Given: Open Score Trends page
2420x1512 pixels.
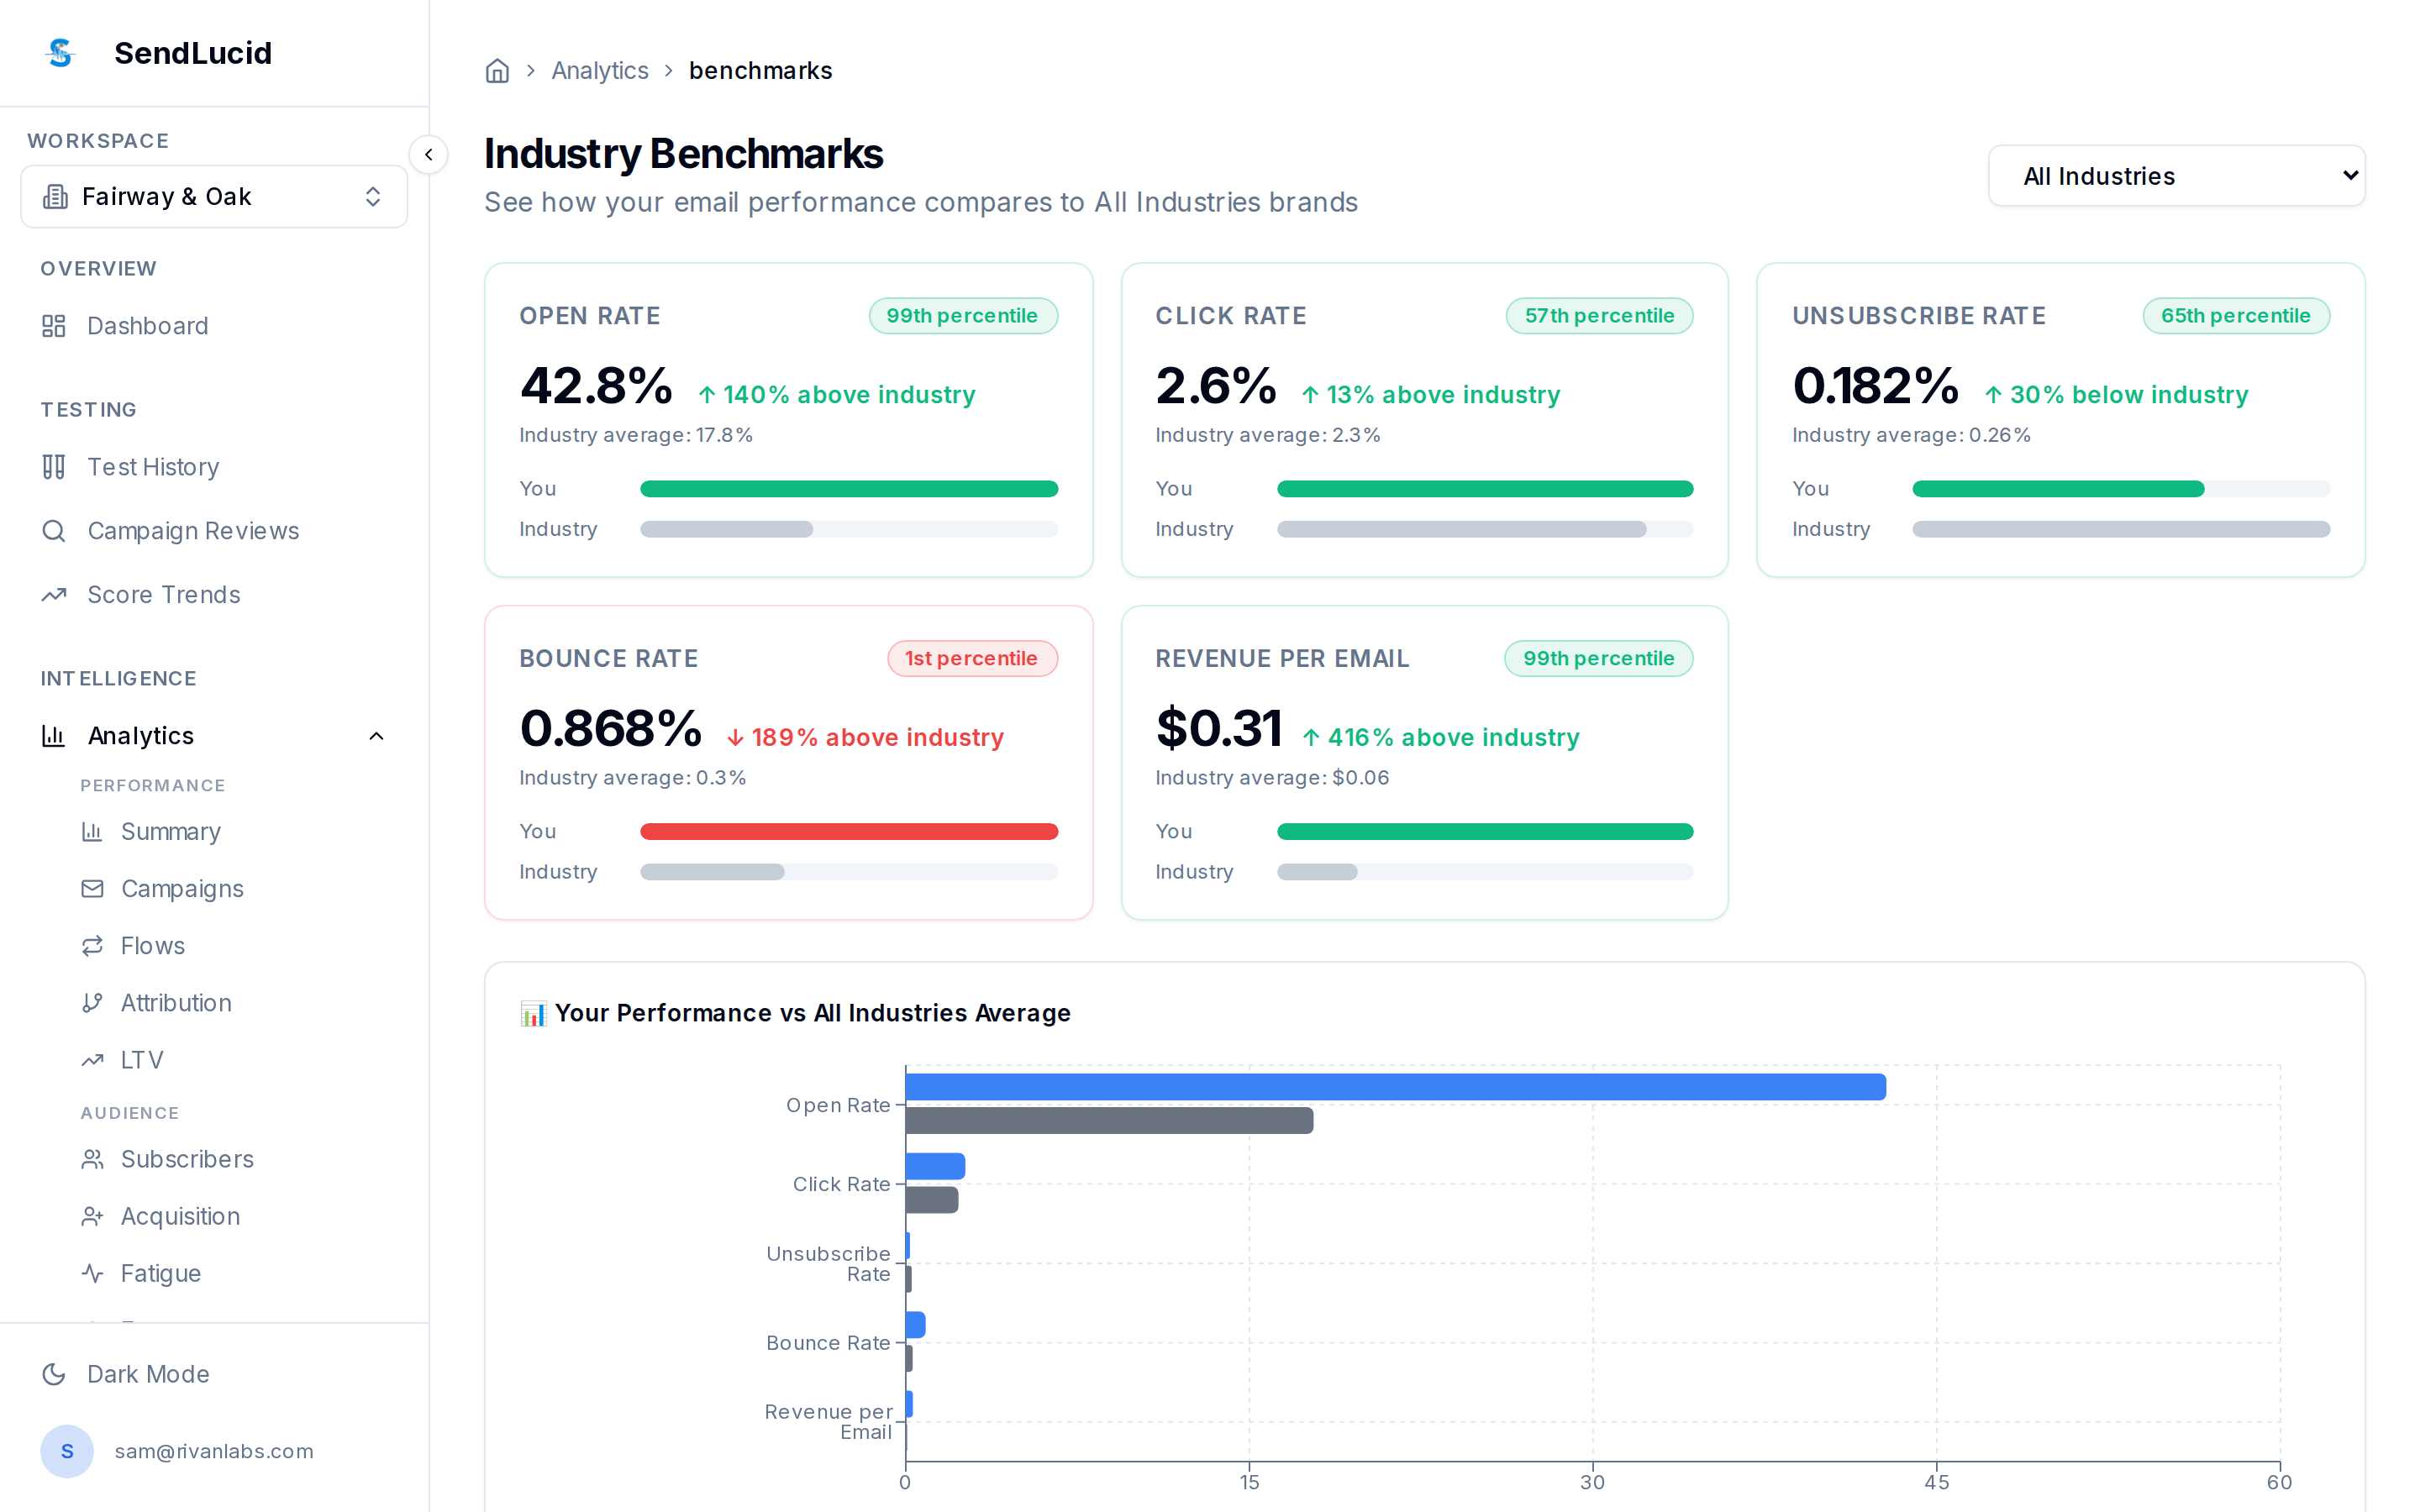Looking at the screenshot, I should [x=214, y=595].
